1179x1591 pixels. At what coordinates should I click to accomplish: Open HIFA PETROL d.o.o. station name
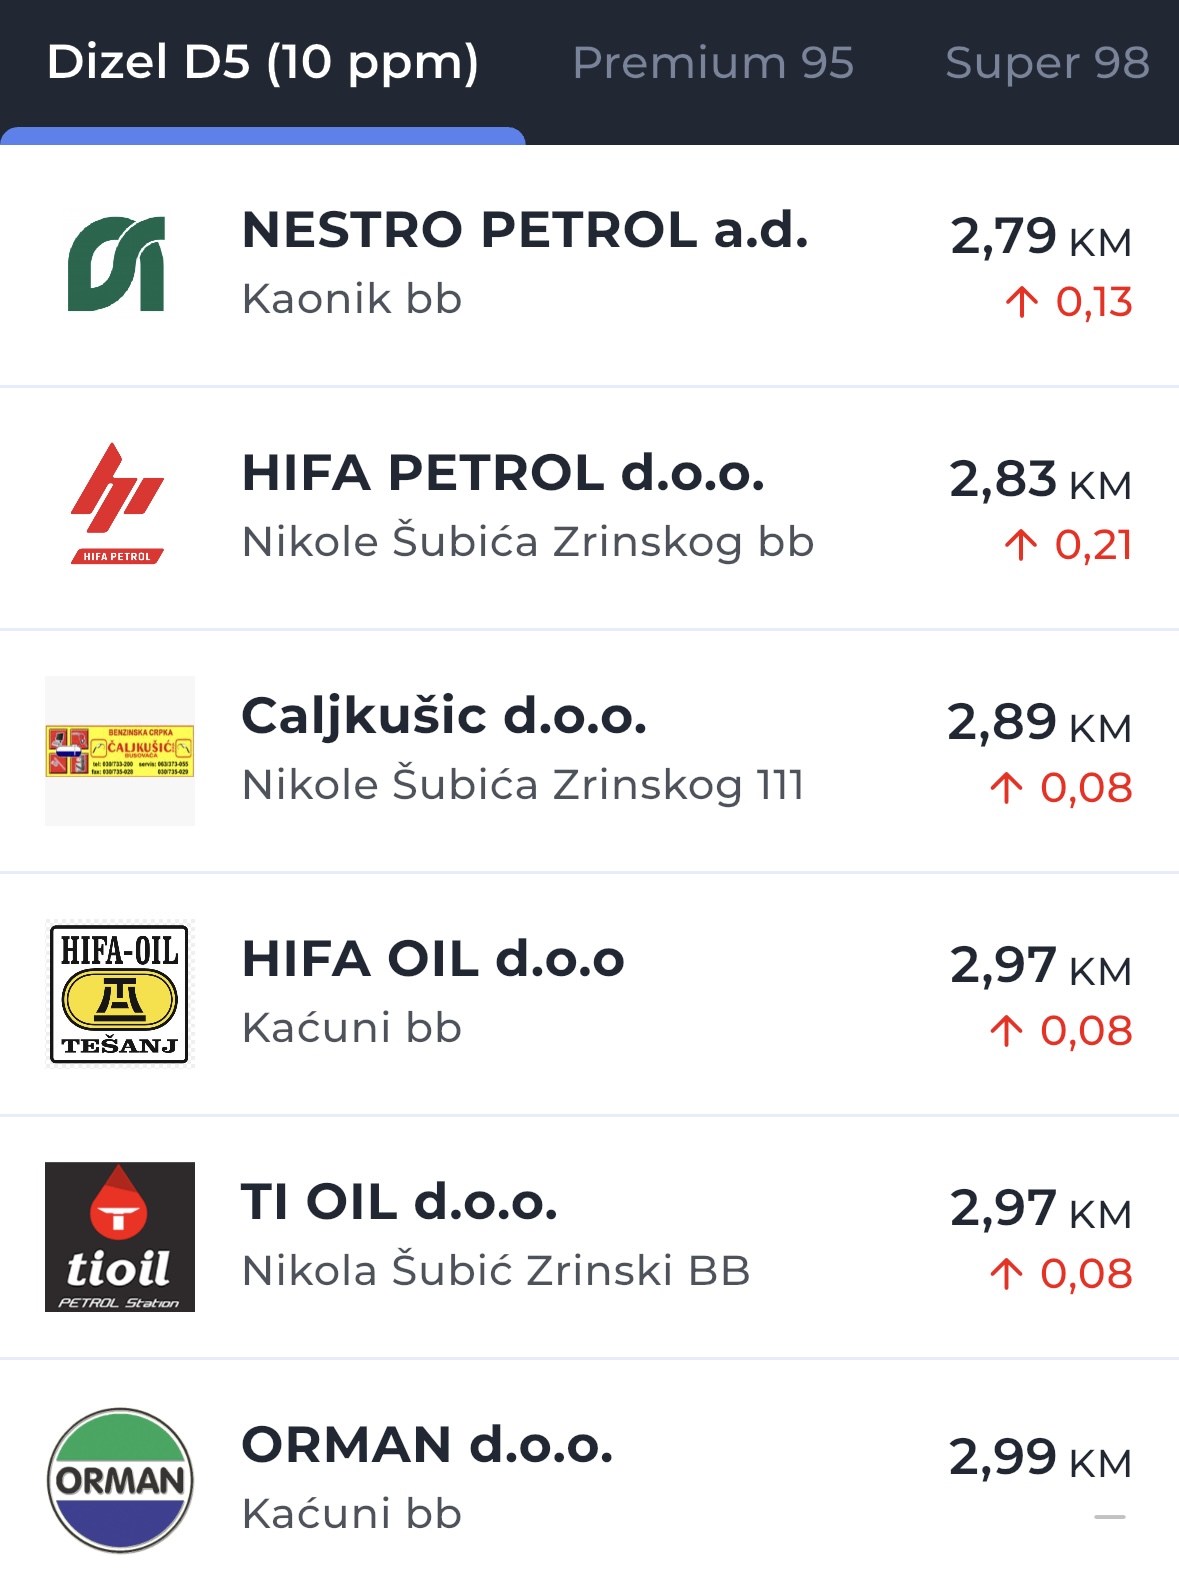[x=503, y=473]
